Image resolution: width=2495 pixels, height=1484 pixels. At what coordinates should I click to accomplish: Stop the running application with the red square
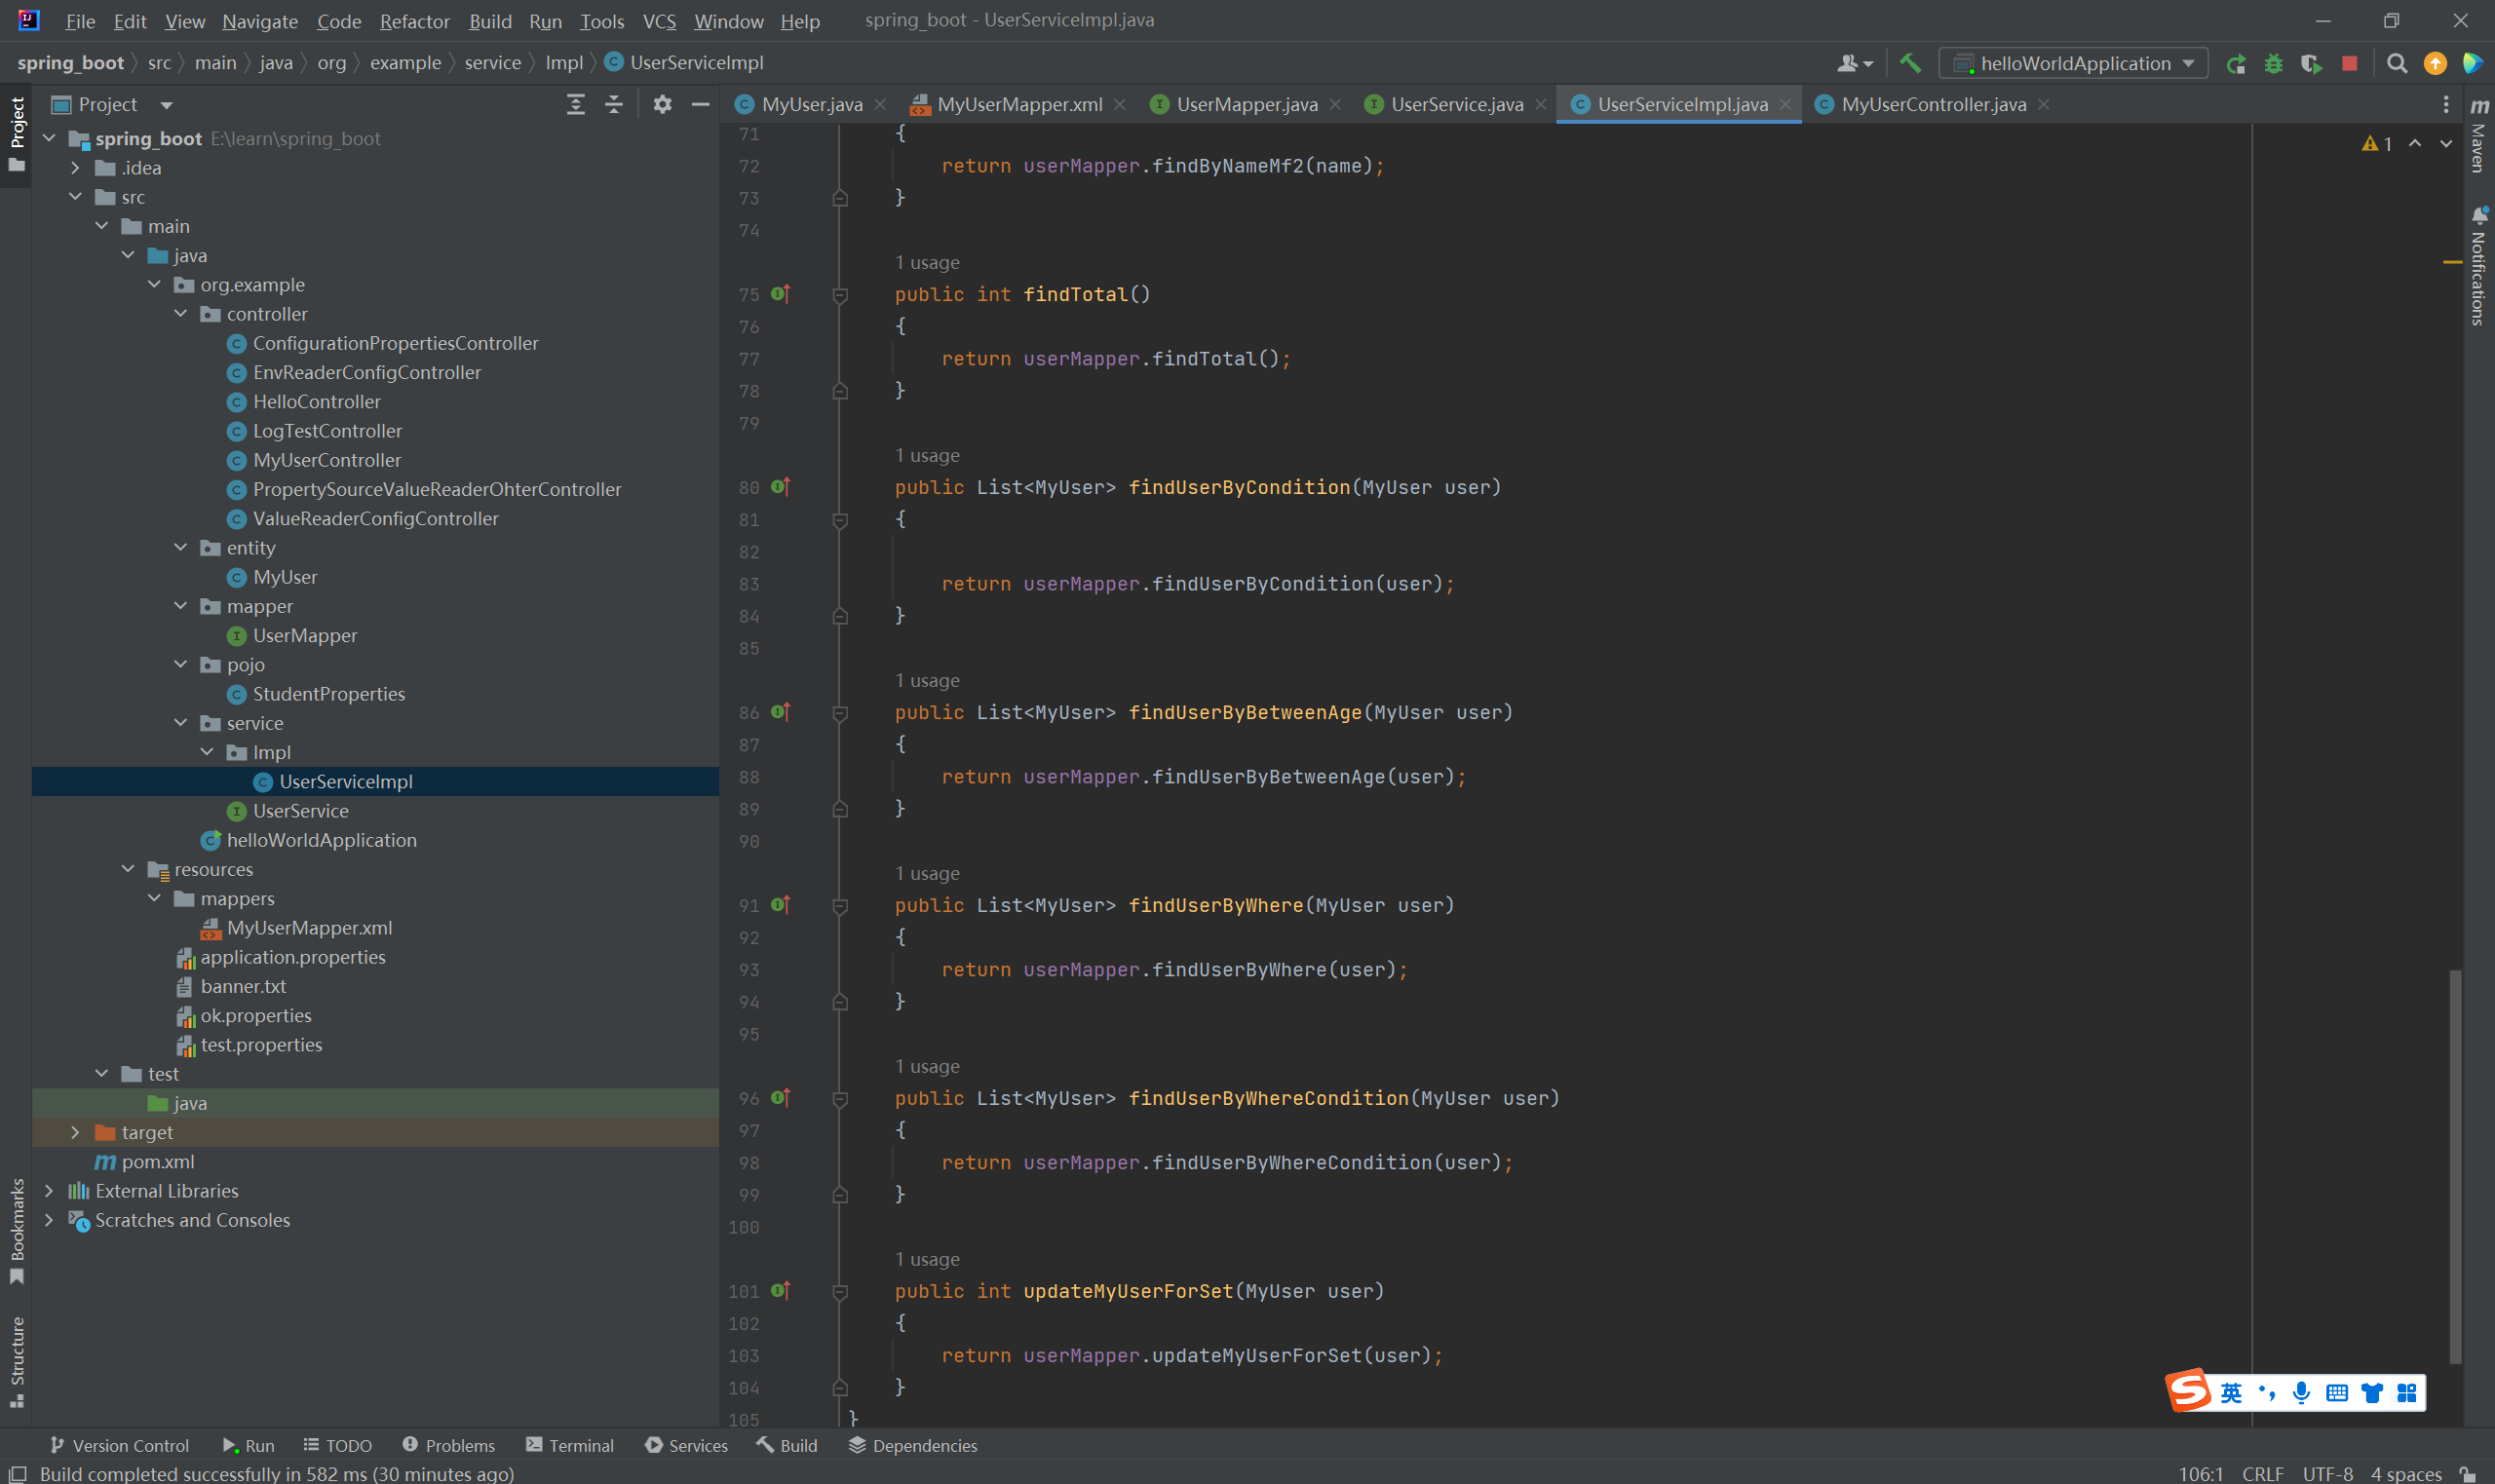[x=2350, y=64]
